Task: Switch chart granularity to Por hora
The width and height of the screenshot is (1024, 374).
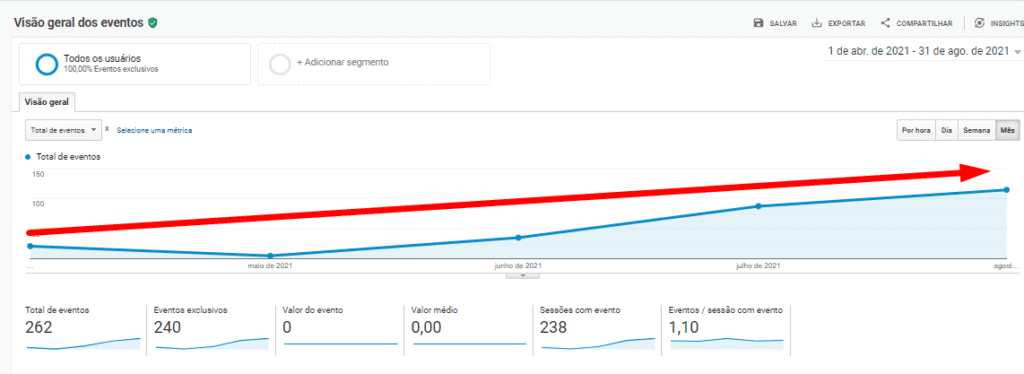Action: pyautogui.click(x=916, y=131)
